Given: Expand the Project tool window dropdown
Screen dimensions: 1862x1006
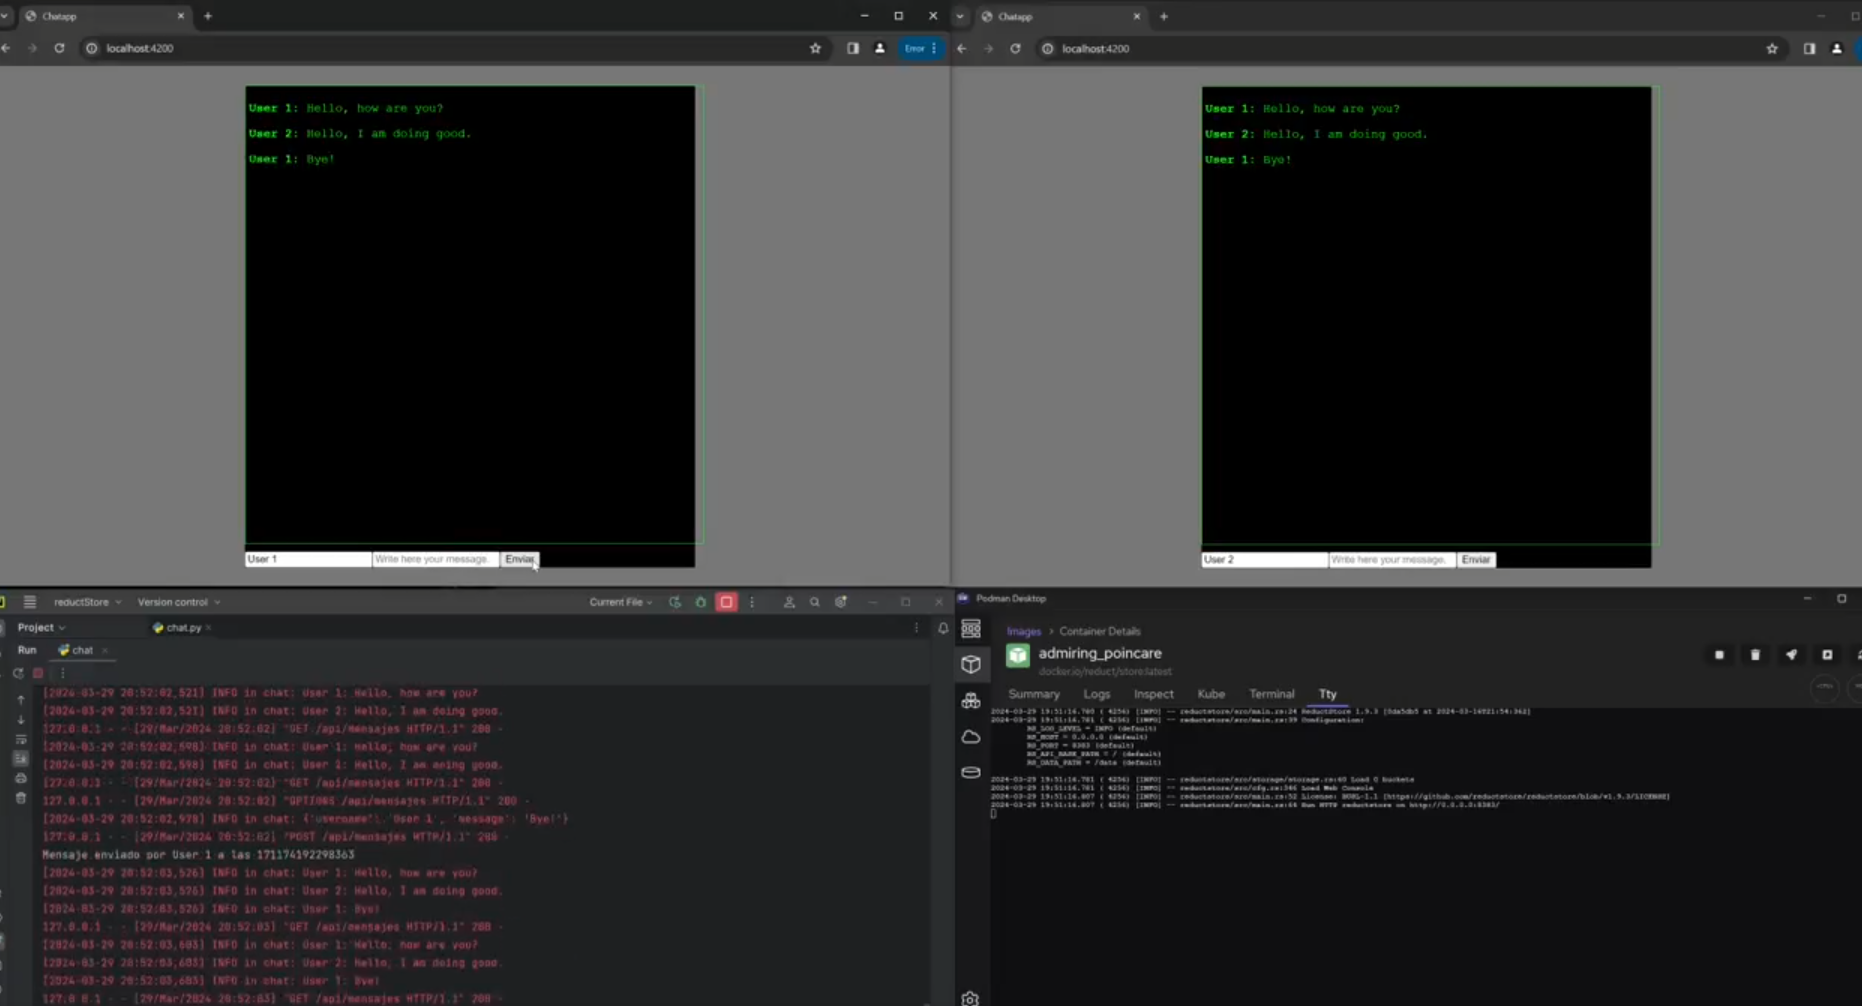Looking at the screenshot, I should (39, 627).
